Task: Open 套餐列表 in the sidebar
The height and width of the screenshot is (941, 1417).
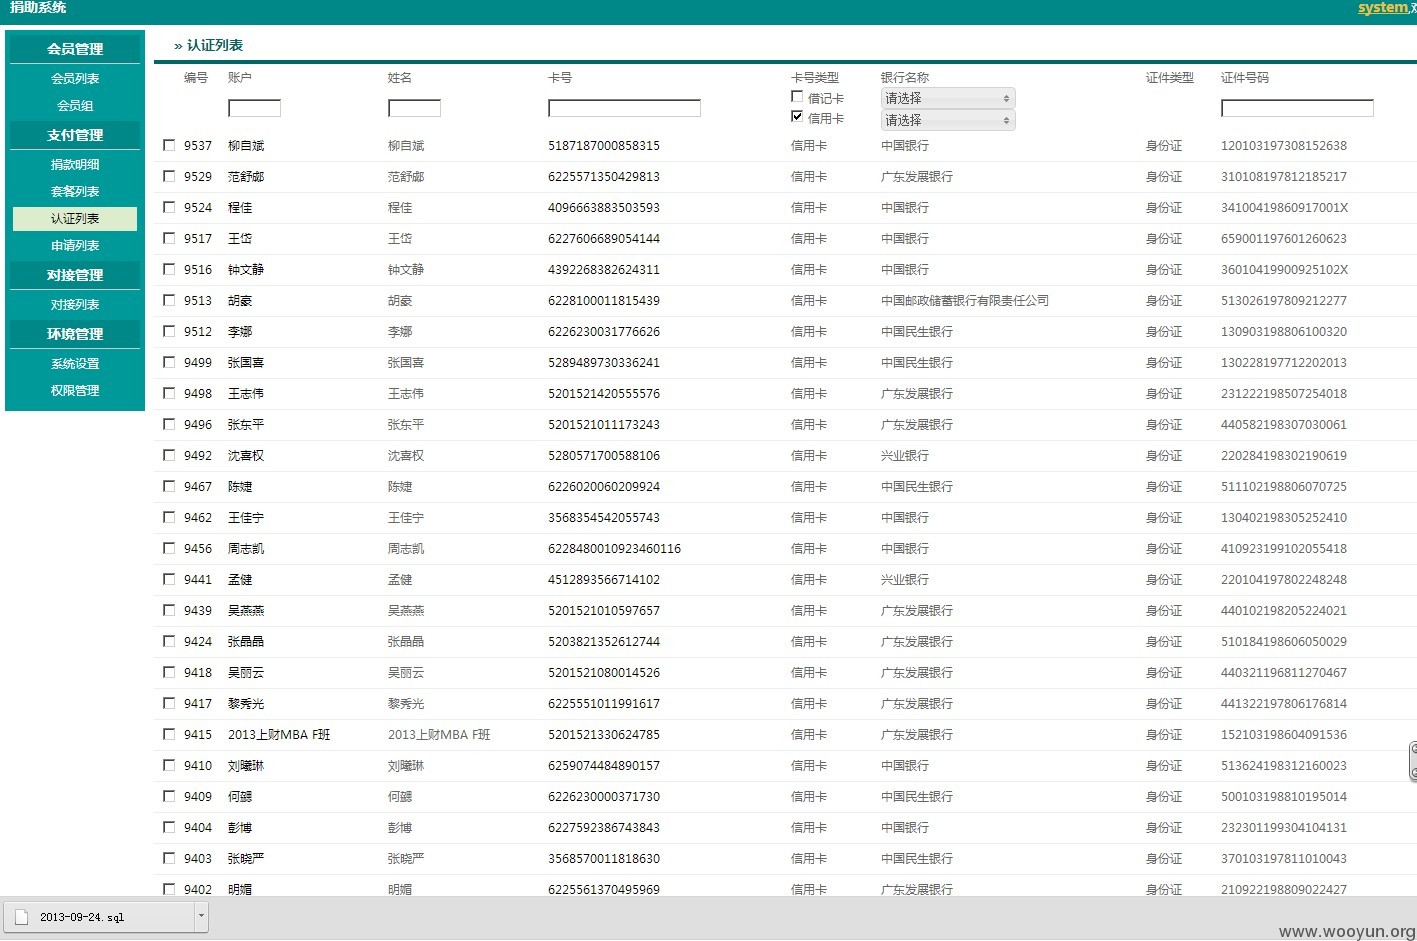Action: click(x=75, y=191)
